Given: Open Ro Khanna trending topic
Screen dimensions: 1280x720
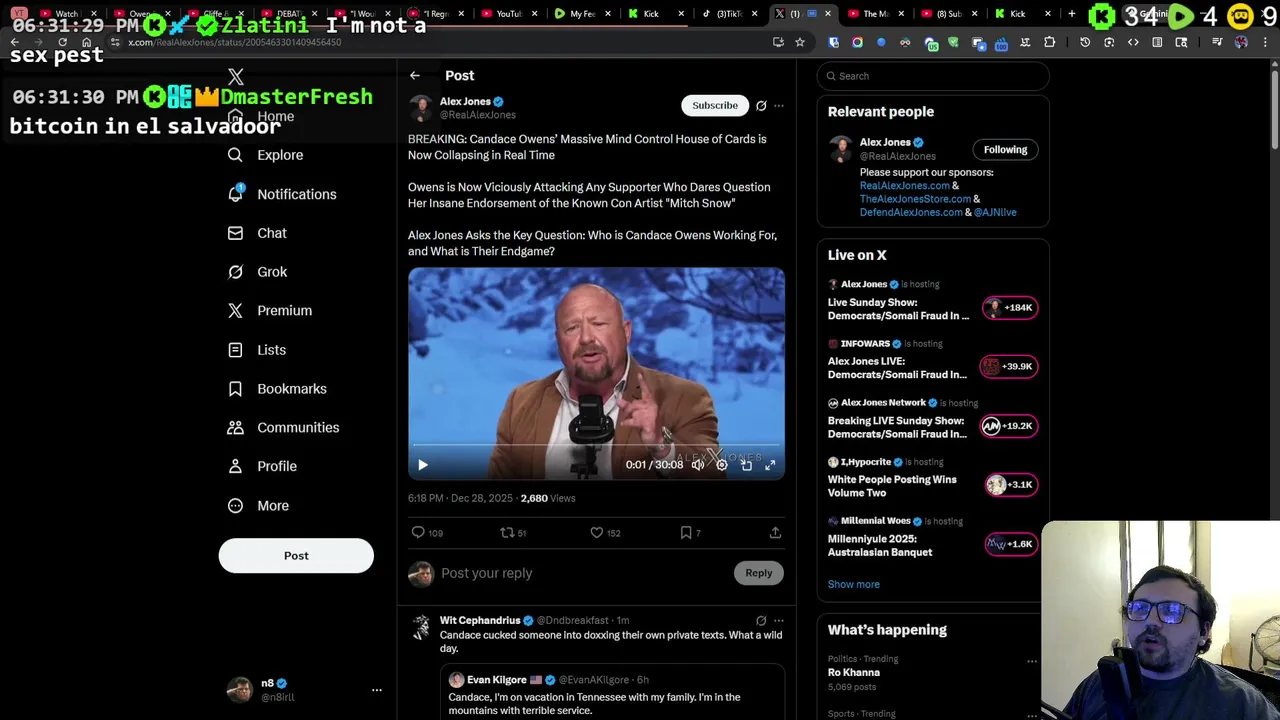Looking at the screenshot, I should click(x=854, y=672).
